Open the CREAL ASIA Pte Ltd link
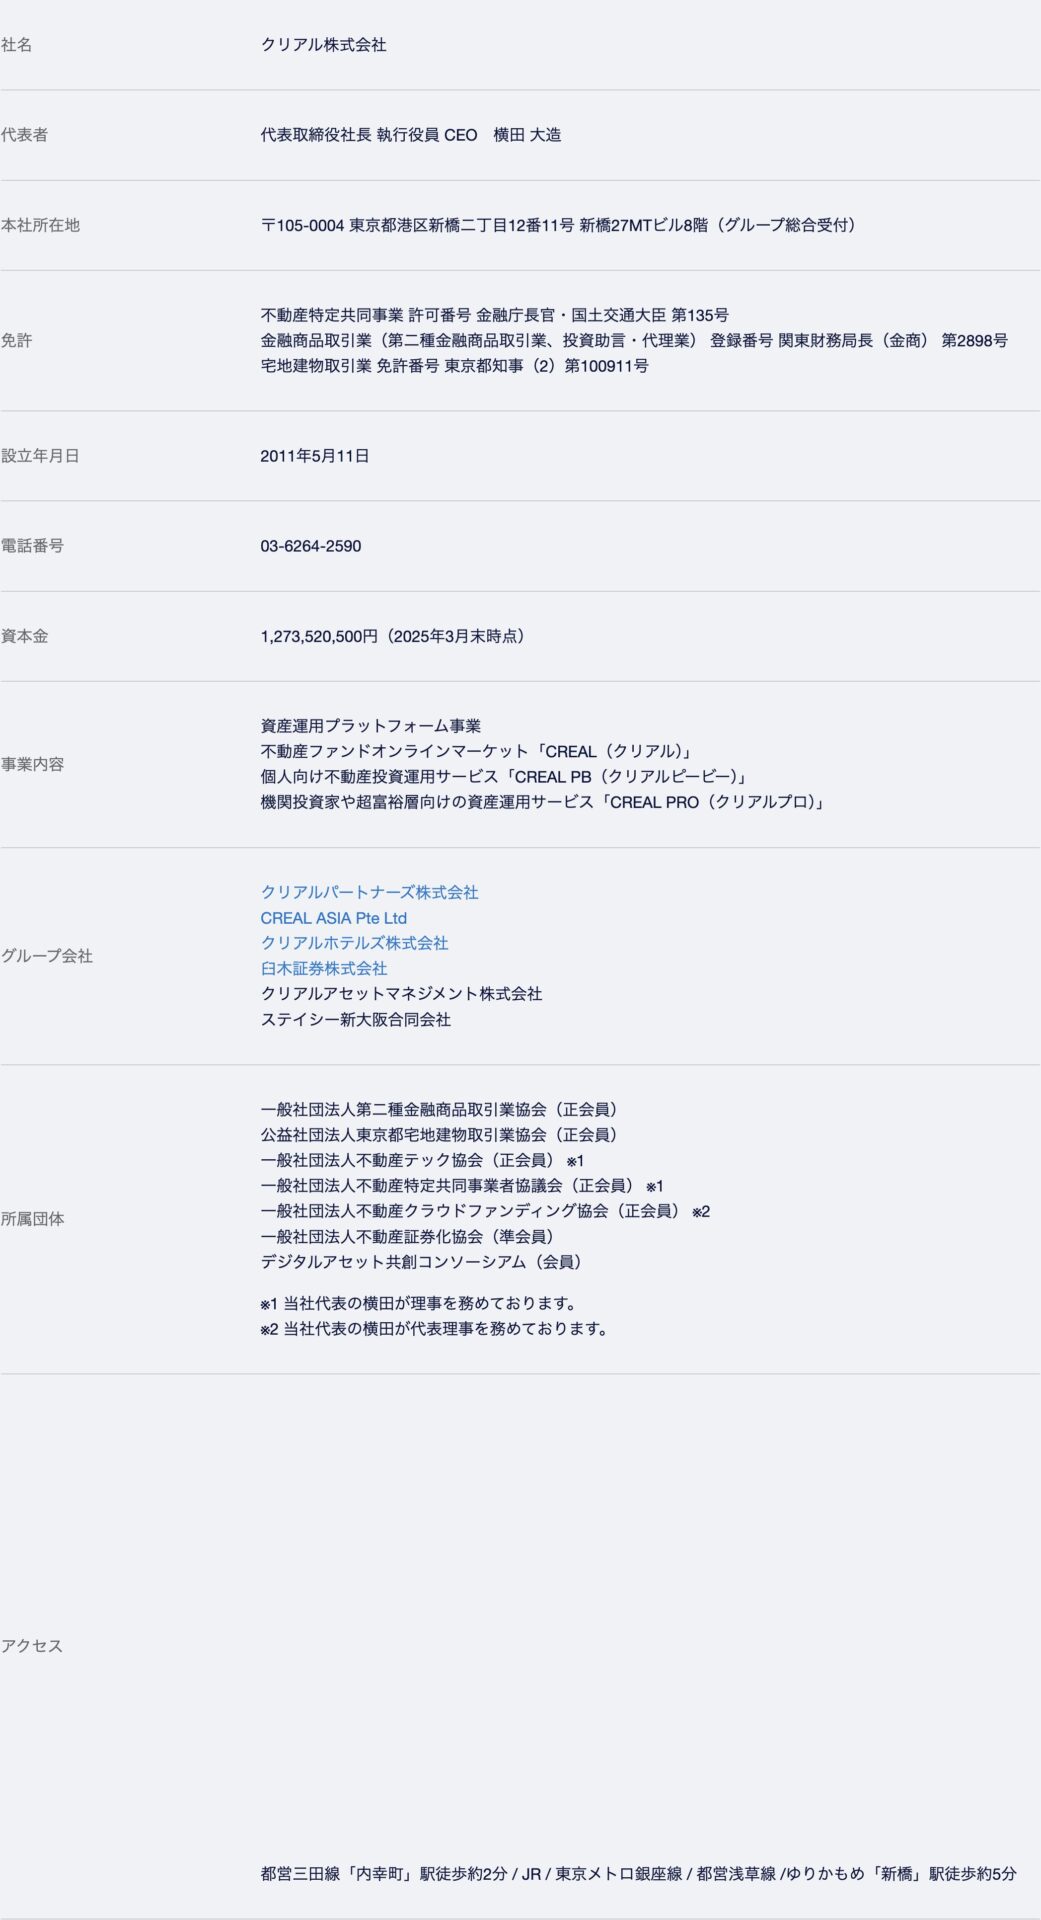The width and height of the screenshot is (1041, 1920). pyautogui.click(x=333, y=918)
